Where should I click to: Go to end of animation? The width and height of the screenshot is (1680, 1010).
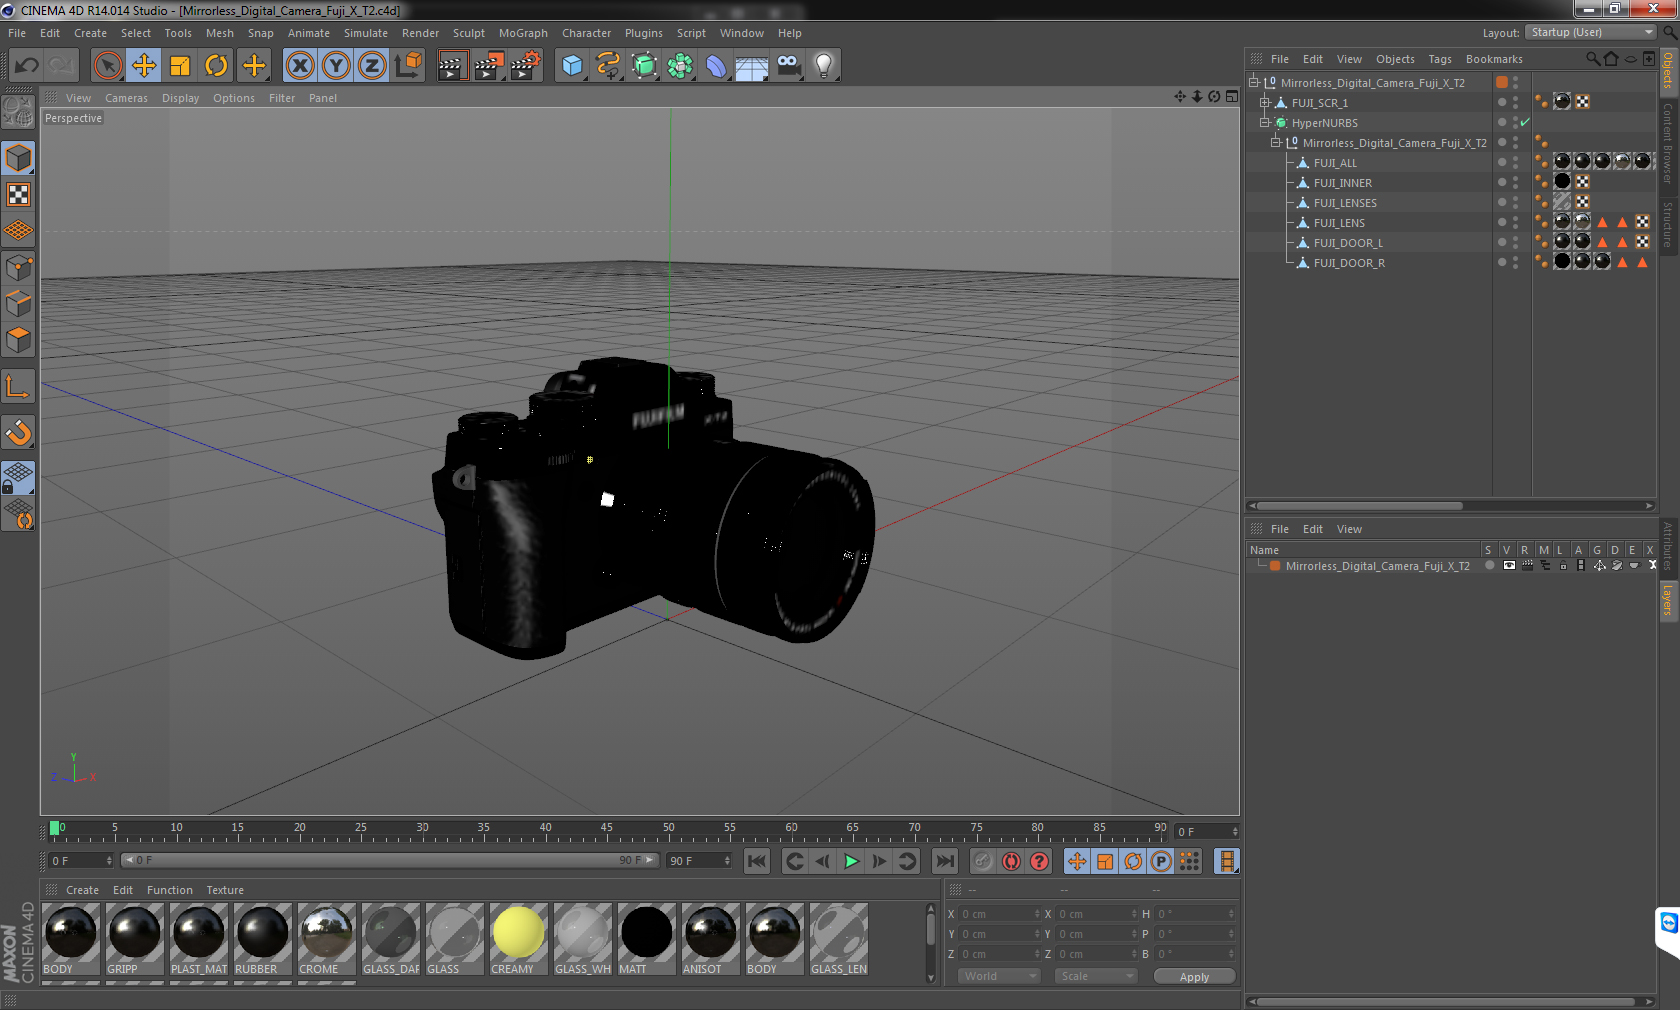point(944,861)
